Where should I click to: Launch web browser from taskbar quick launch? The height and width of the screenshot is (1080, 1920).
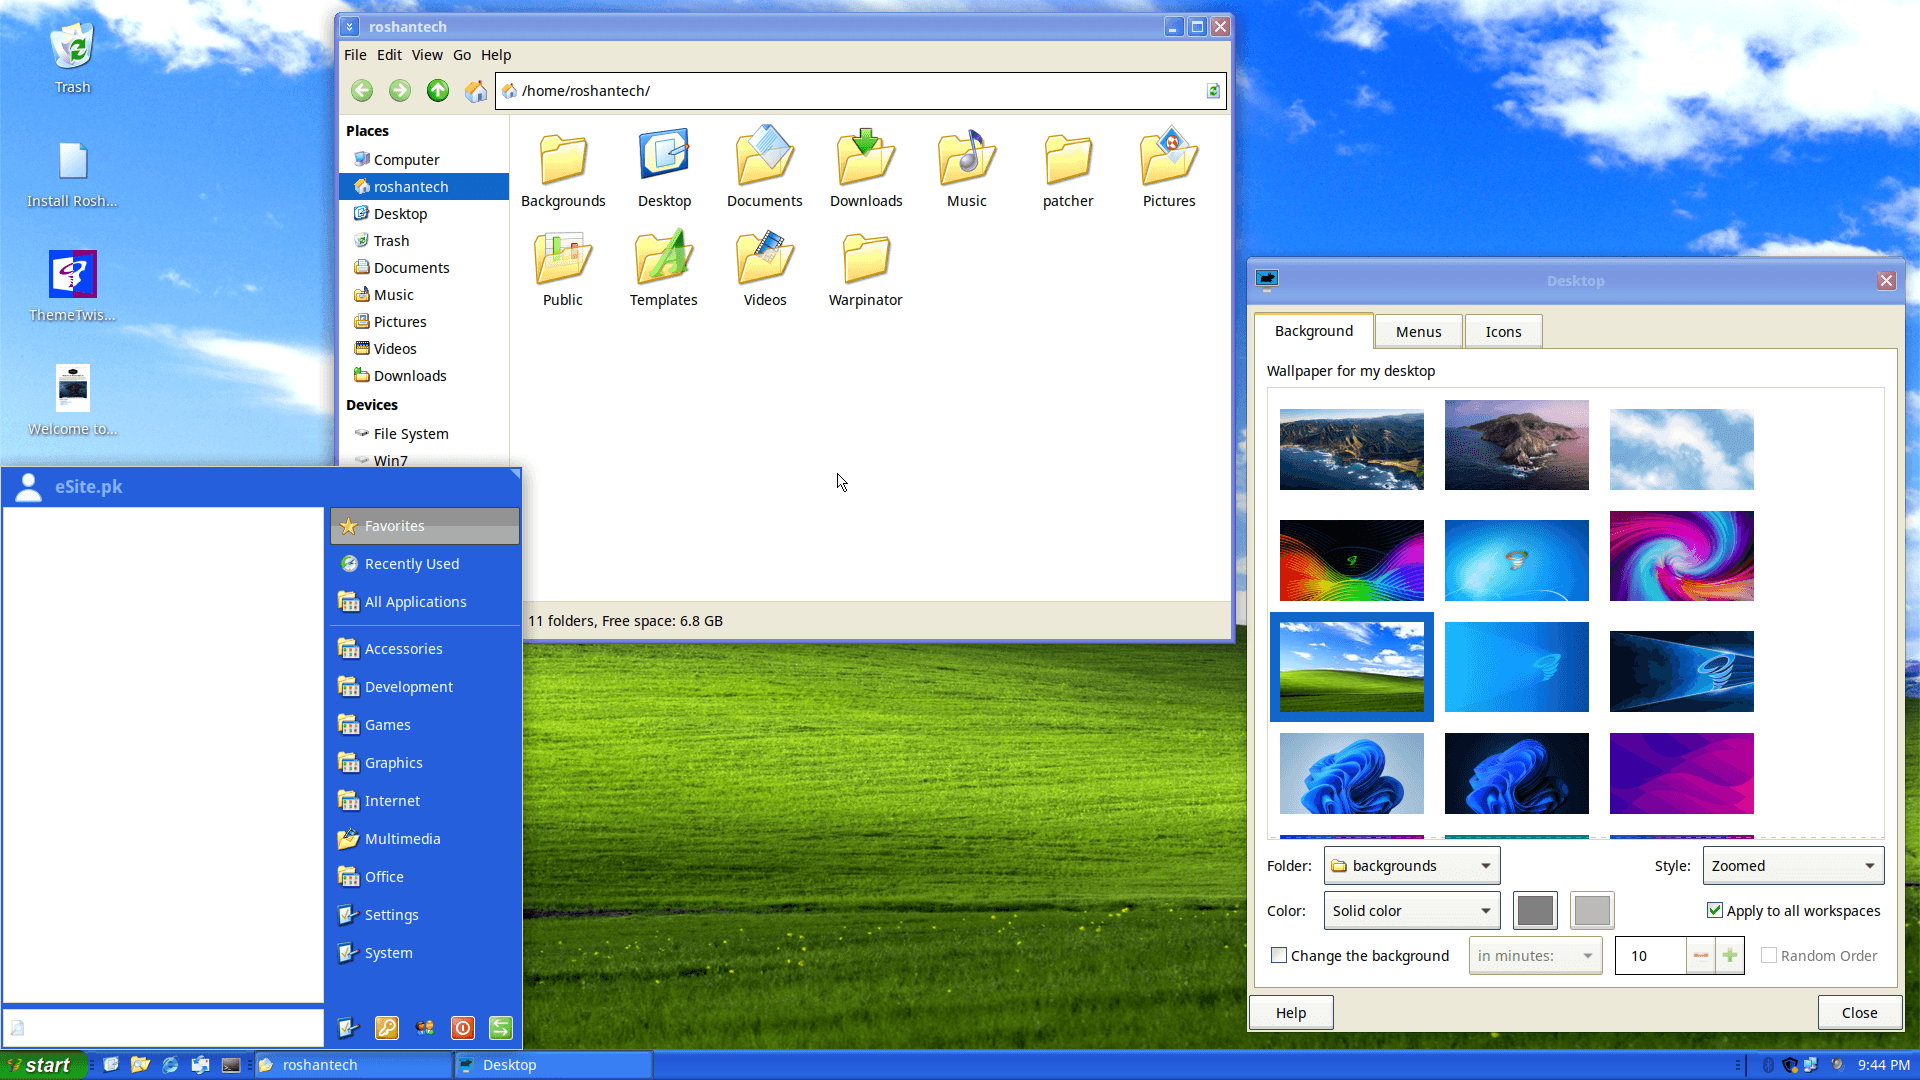(170, 1065)
